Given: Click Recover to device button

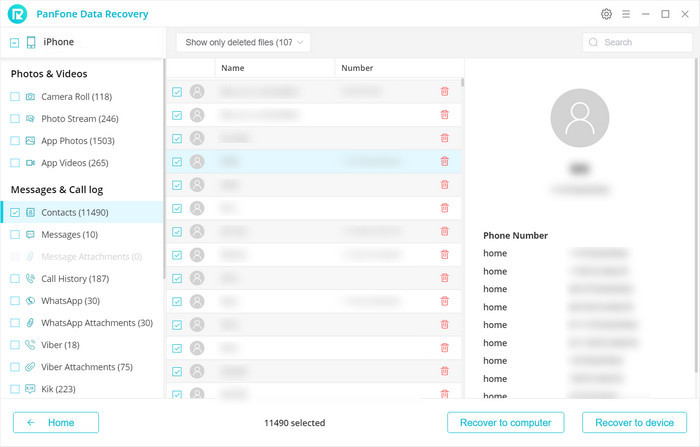Looking at the screenshot, I should (x=634, y=422).
